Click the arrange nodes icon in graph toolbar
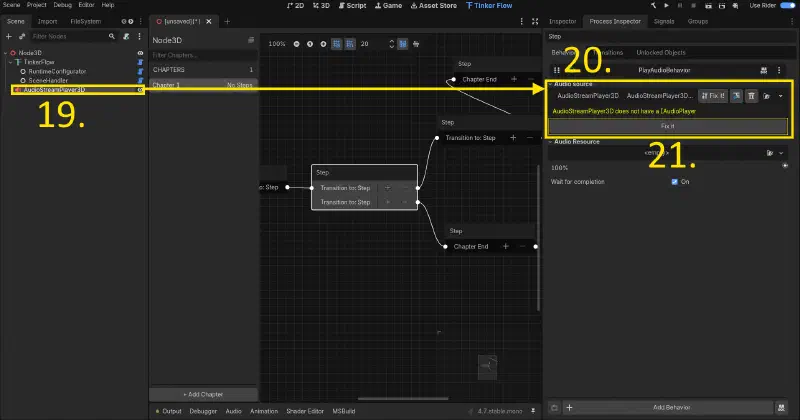Image resolution: width=800 pixels, height=420 pixels. [x=416, y=44]
